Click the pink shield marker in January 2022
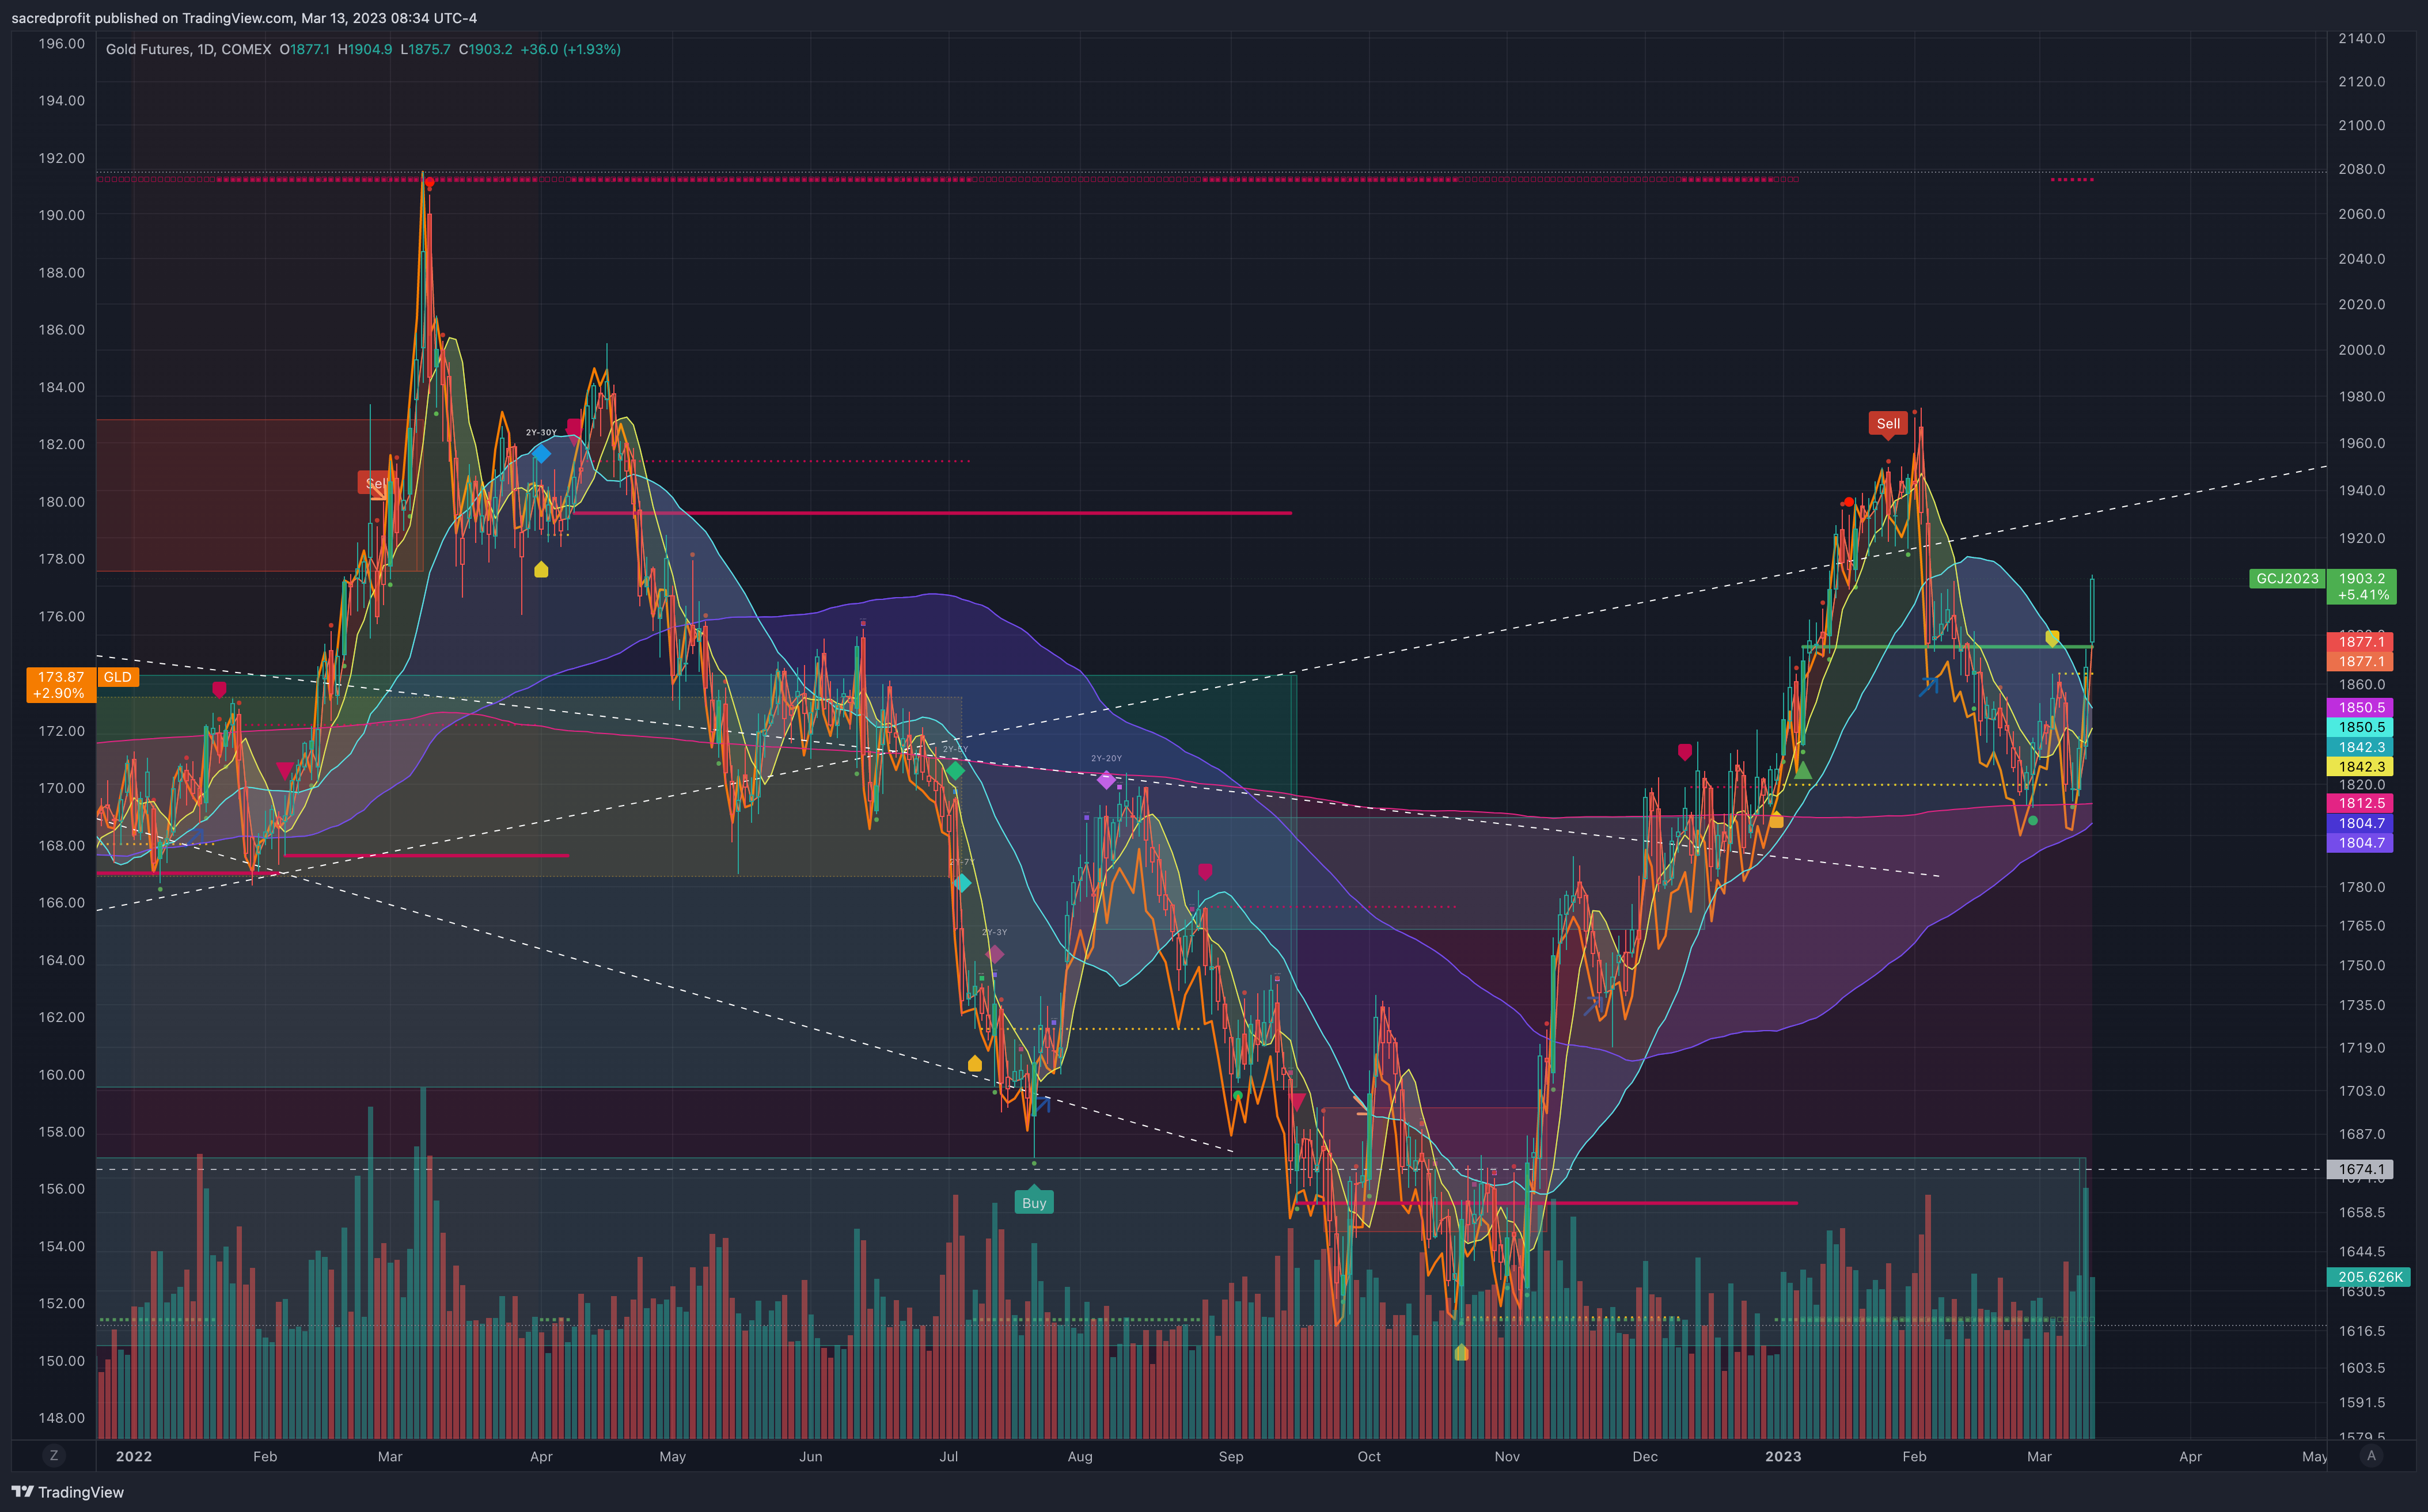 pos(219,689)
